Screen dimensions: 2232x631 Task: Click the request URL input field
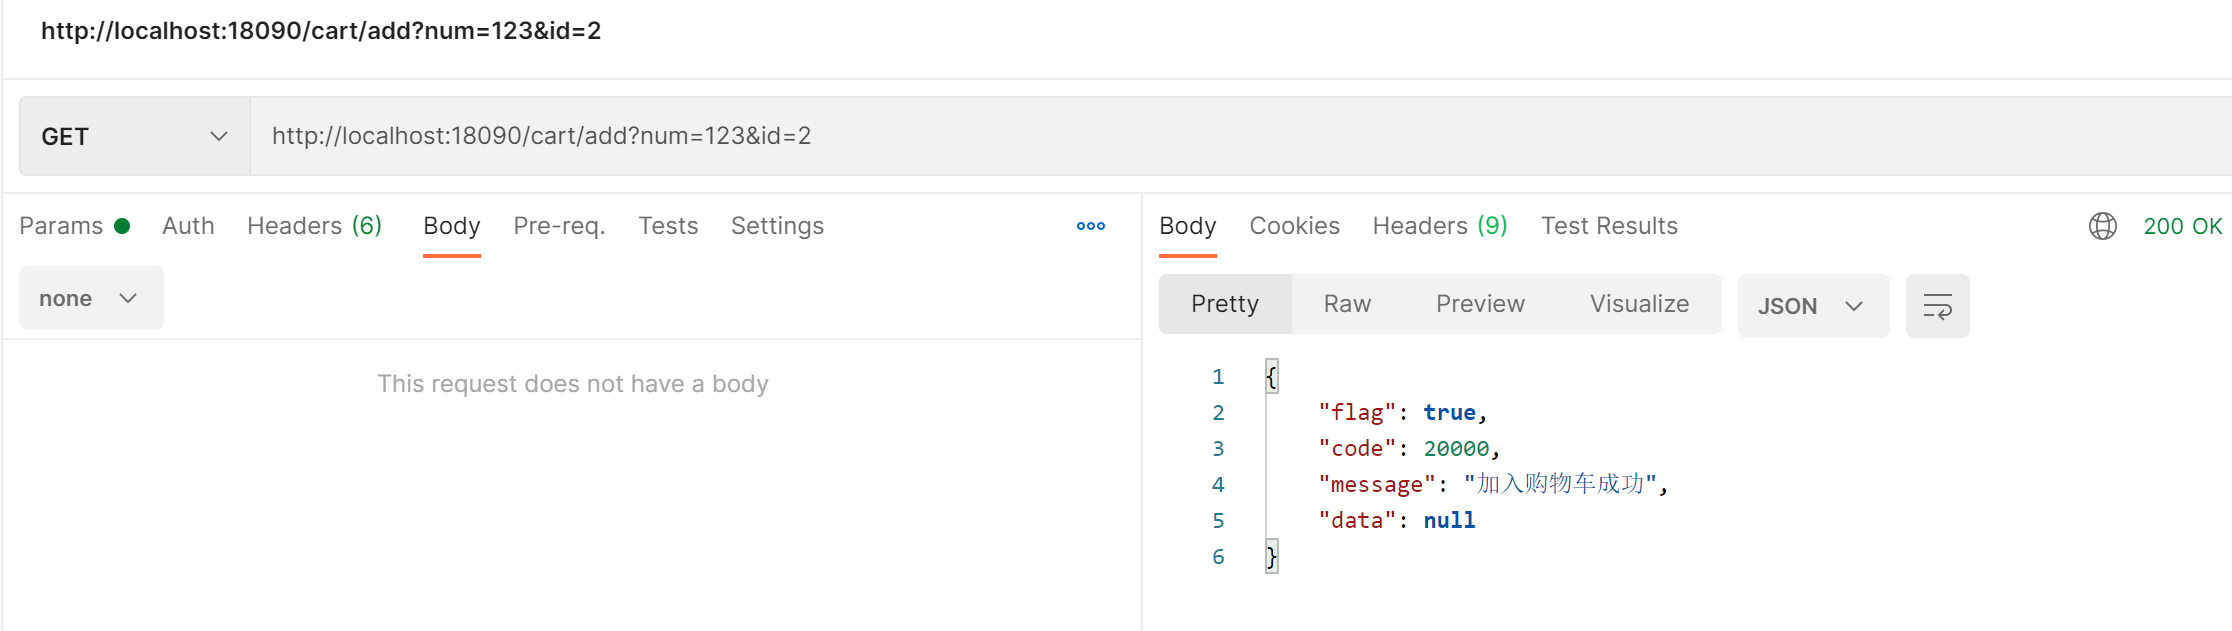click(x=1200, y=136)
